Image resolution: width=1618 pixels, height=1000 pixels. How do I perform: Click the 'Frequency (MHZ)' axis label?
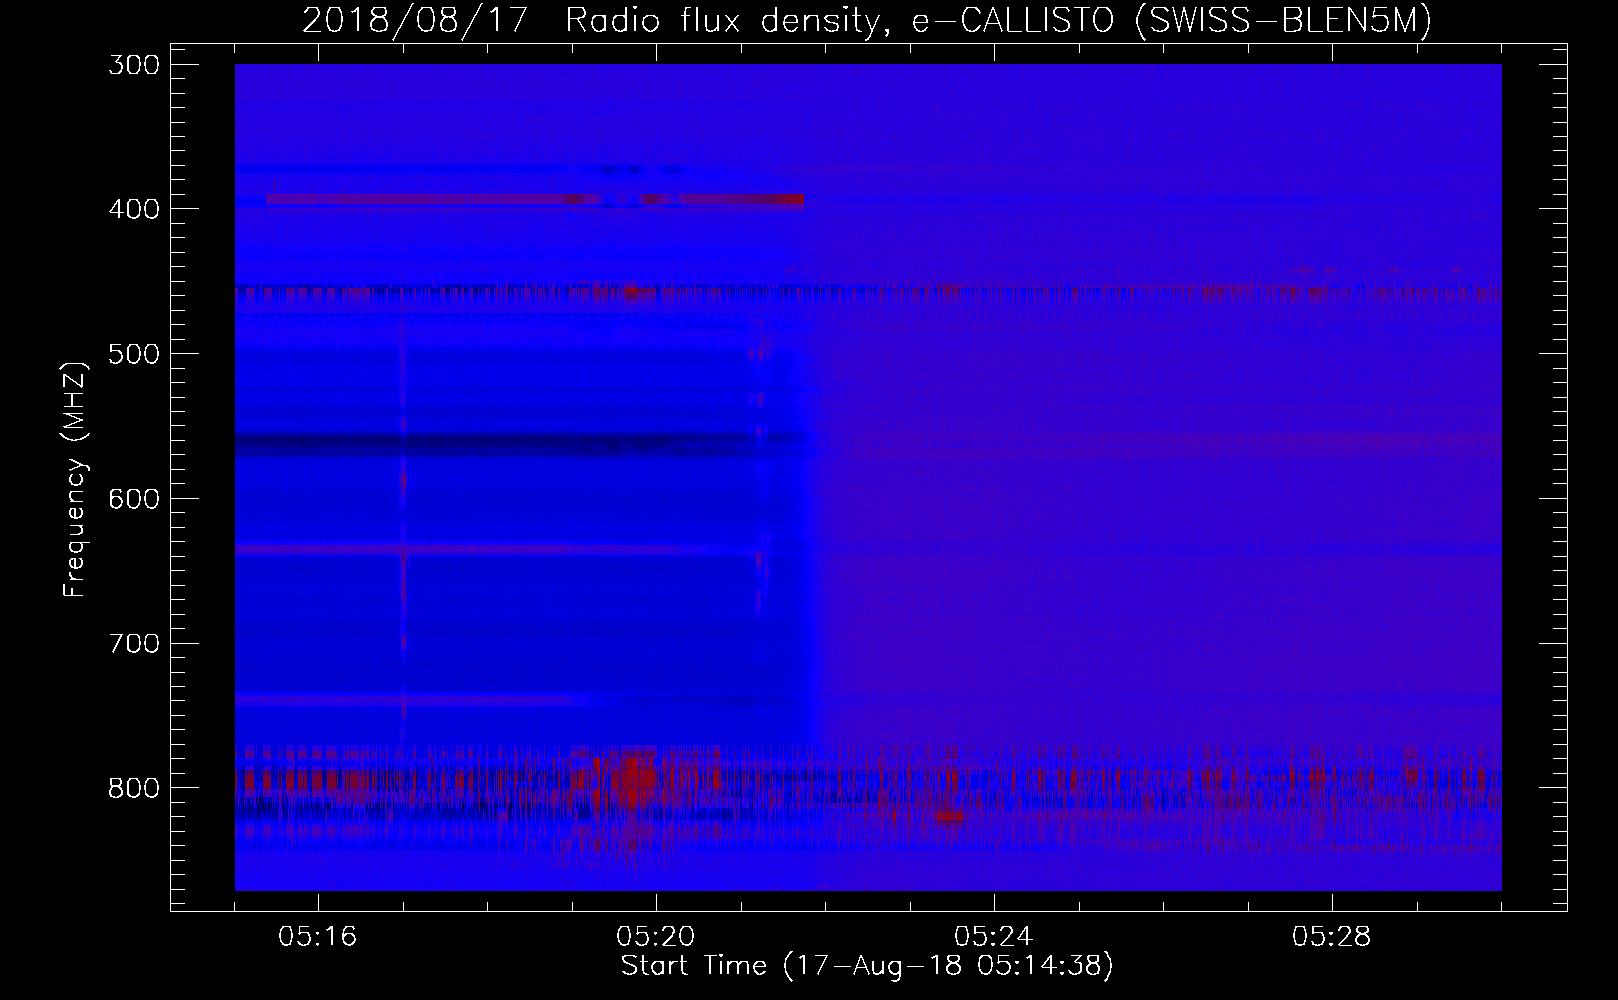click(x=75, y=478)
